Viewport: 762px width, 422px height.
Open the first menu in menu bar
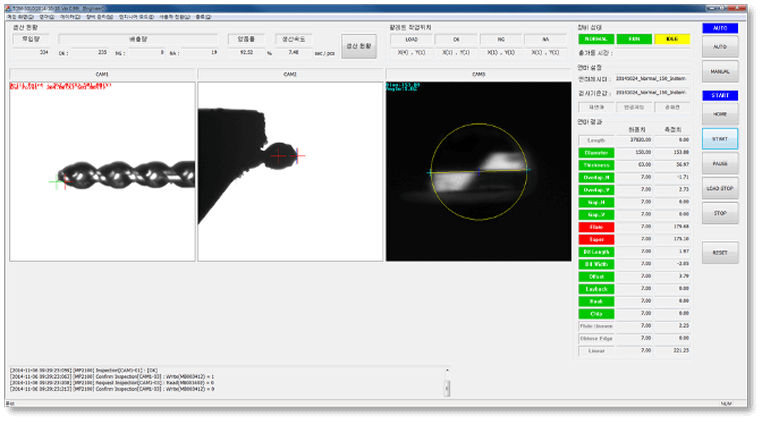coord(19,17)
